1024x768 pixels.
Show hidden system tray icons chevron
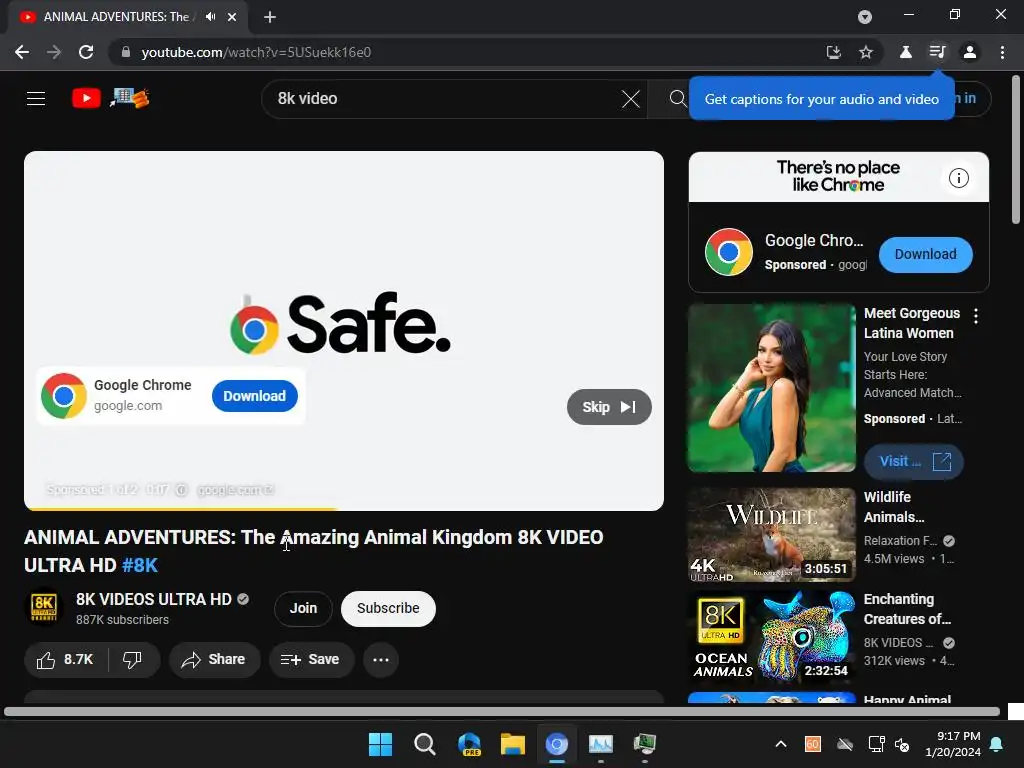780,744
